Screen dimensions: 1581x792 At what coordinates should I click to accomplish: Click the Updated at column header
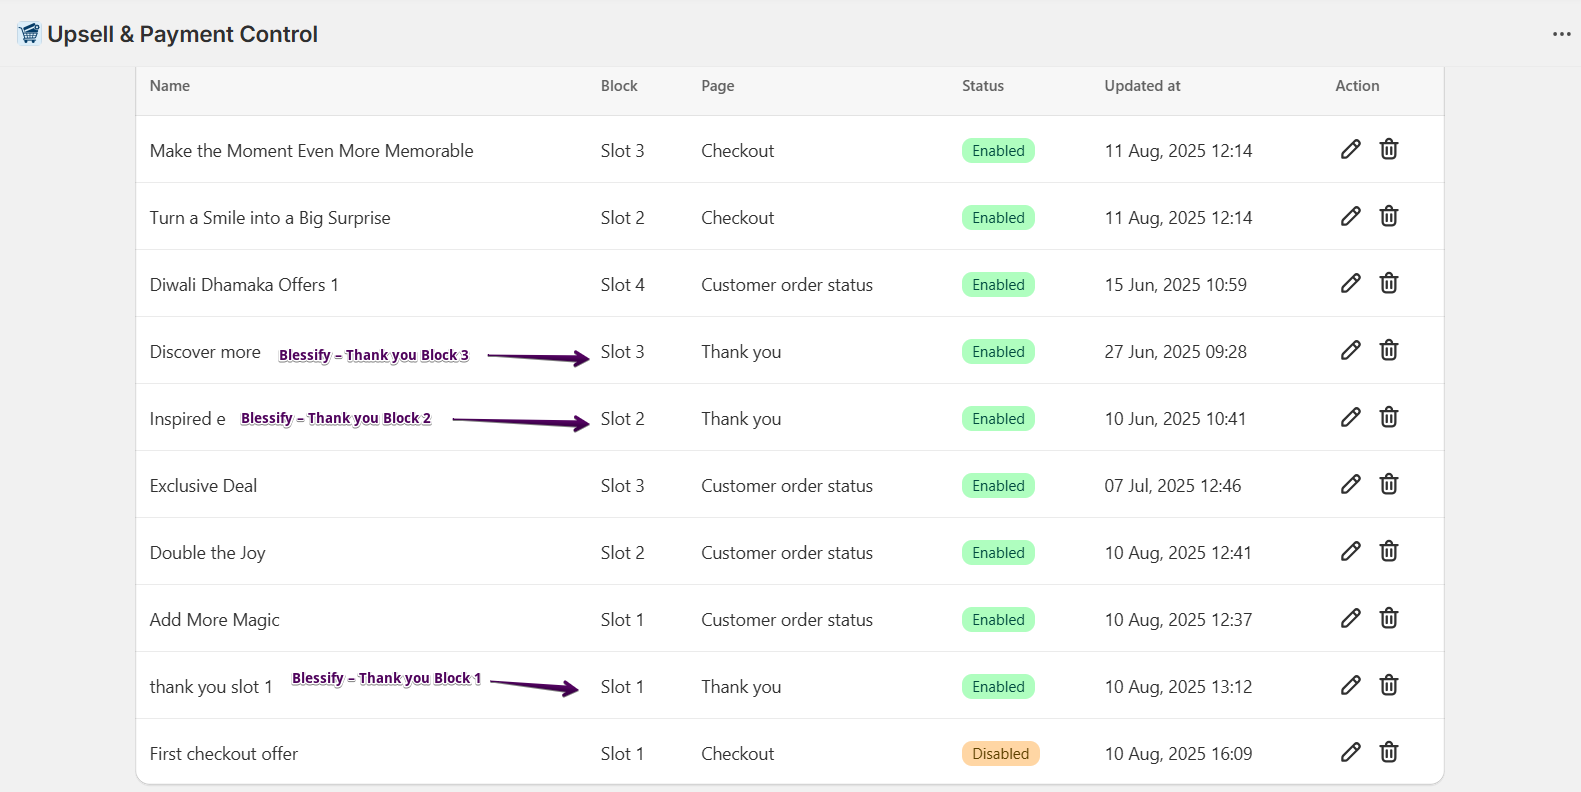coord(1142,86)
